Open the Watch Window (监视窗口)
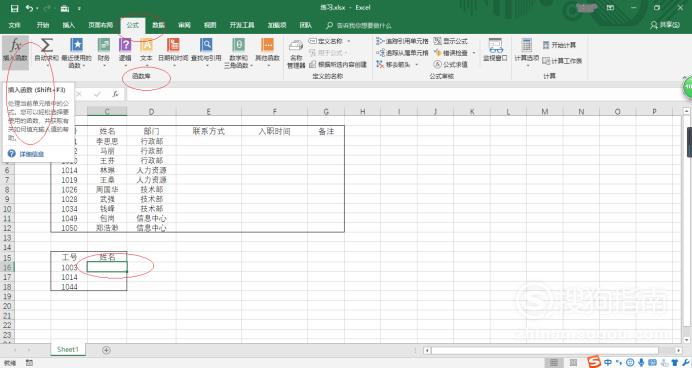The height and width of the screenshot is (368, 692). (495, 49)
